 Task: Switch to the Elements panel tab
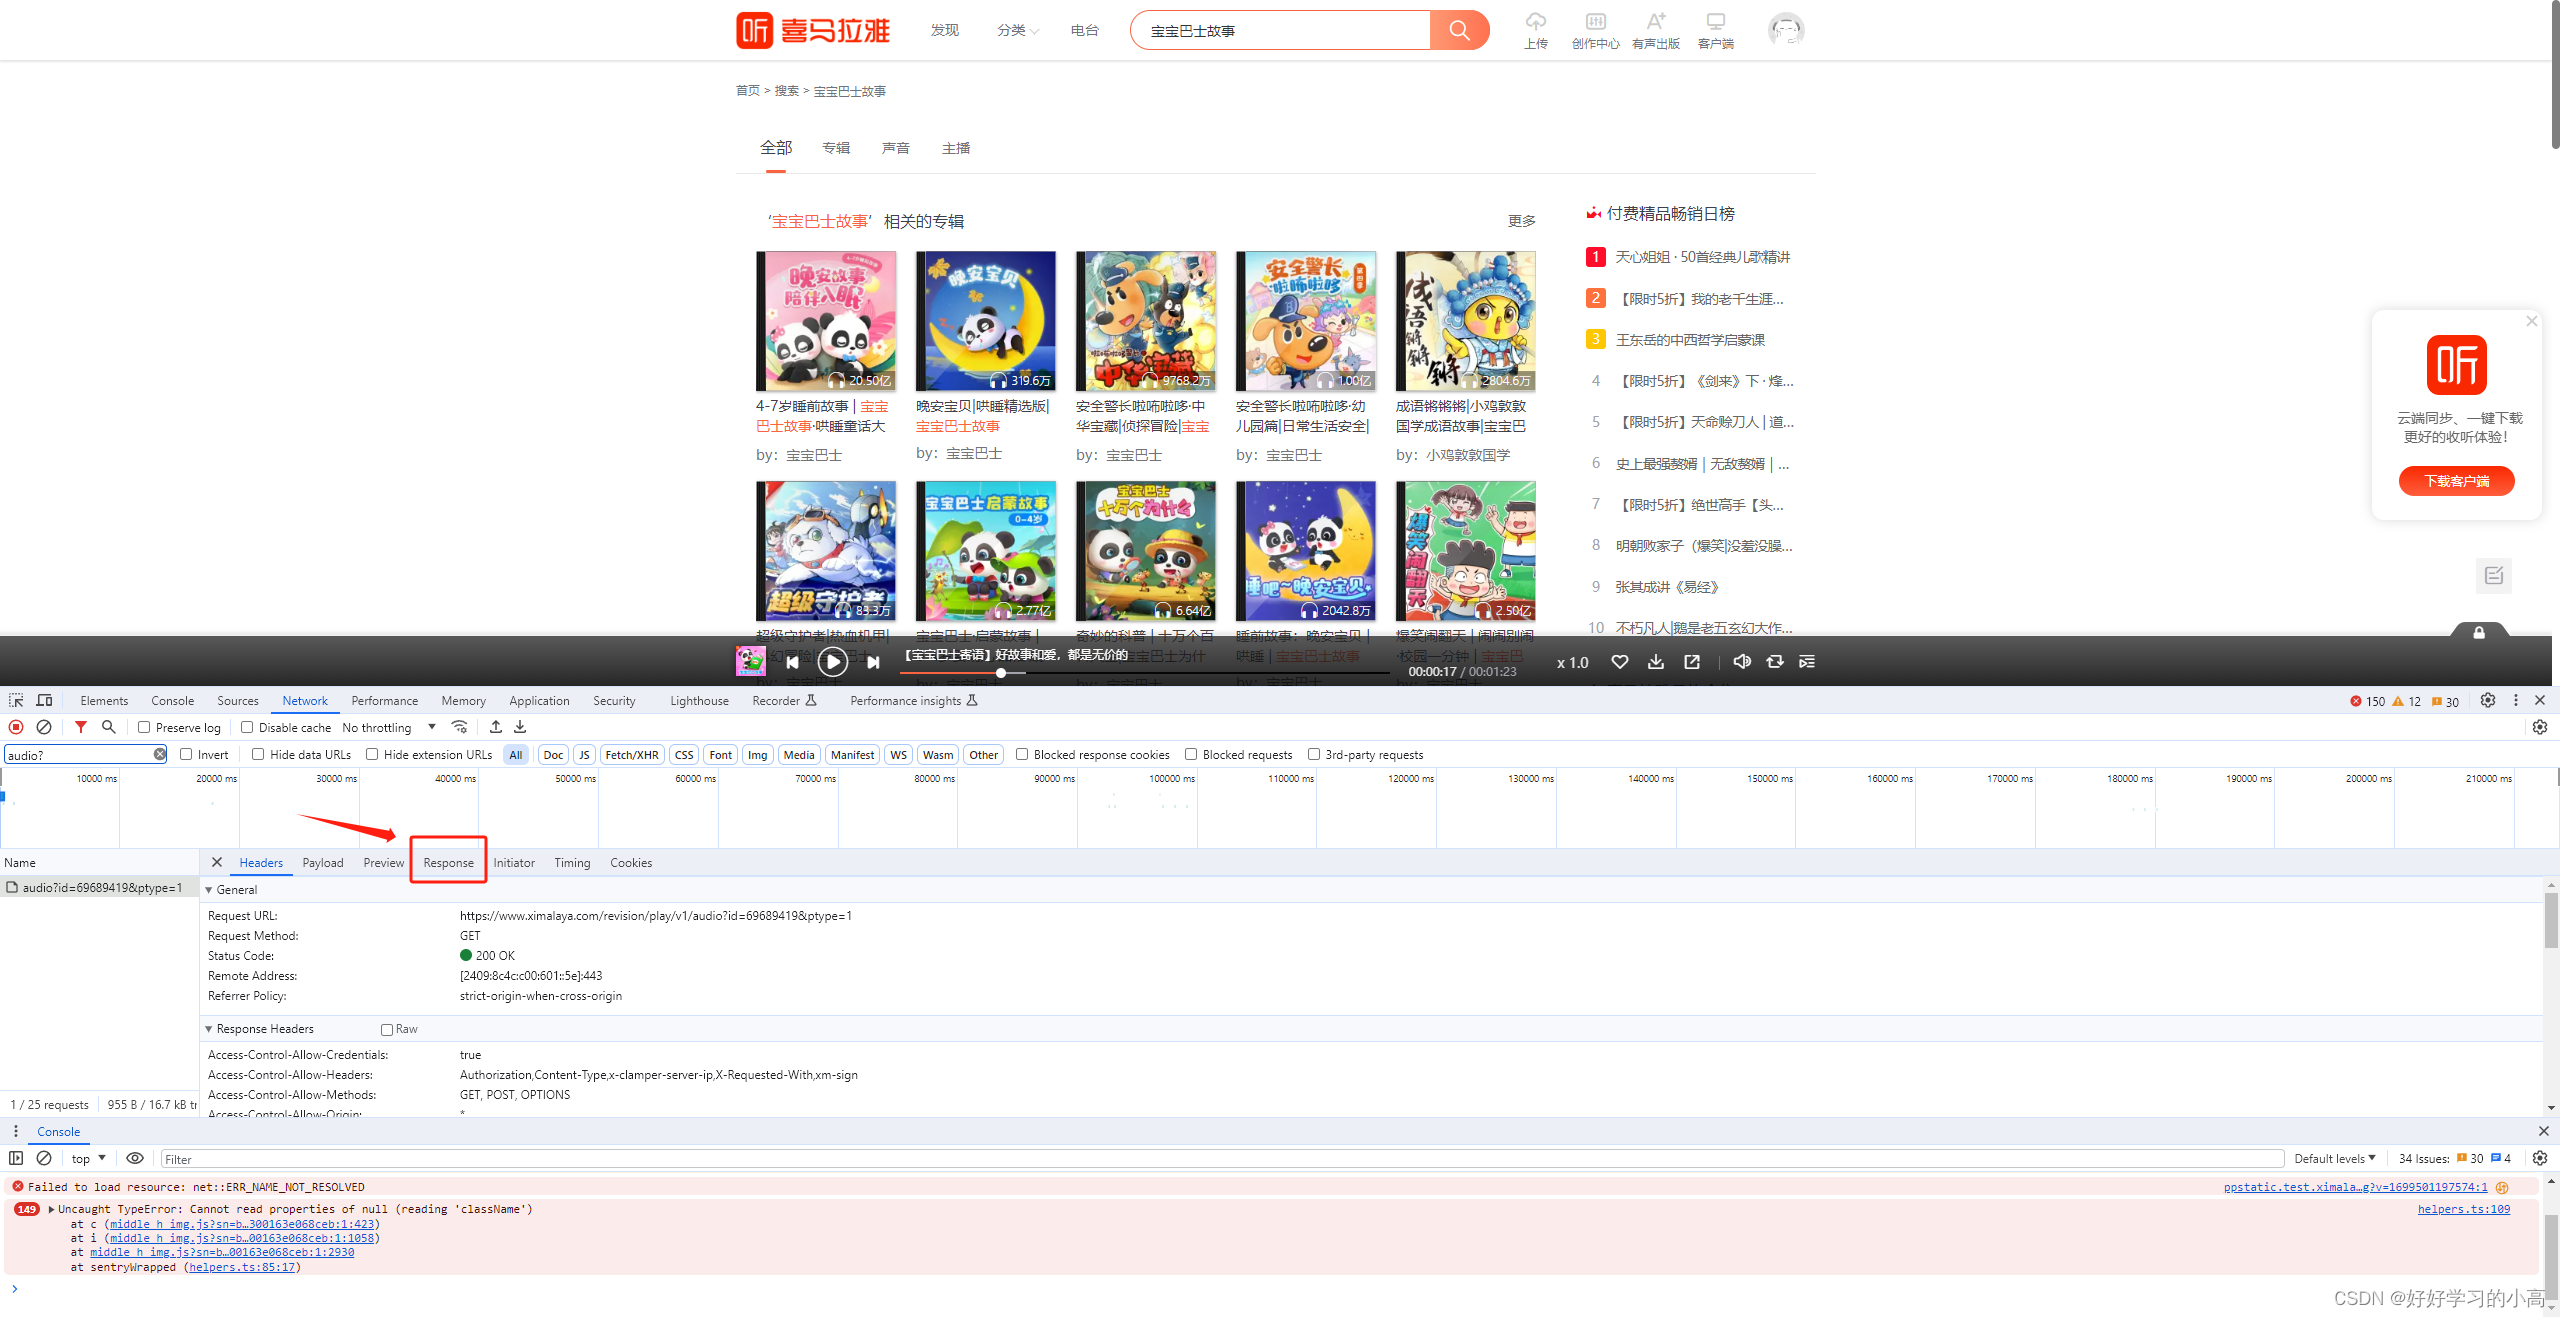[x=104, y=700]
